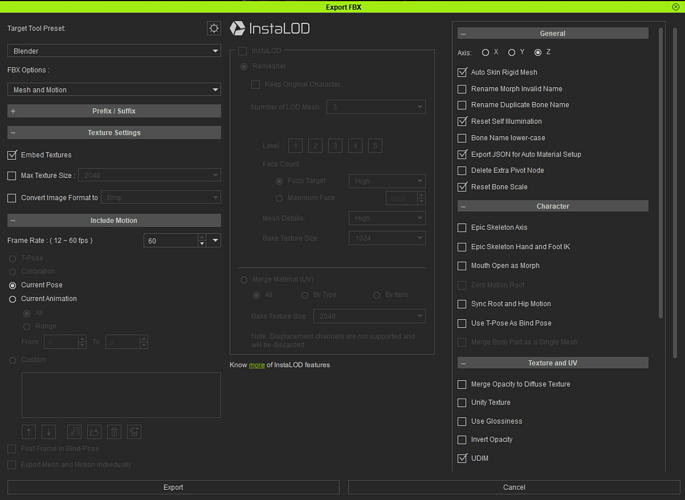
Task: Collapse the Character section
Action: click(x=553, y=206)
